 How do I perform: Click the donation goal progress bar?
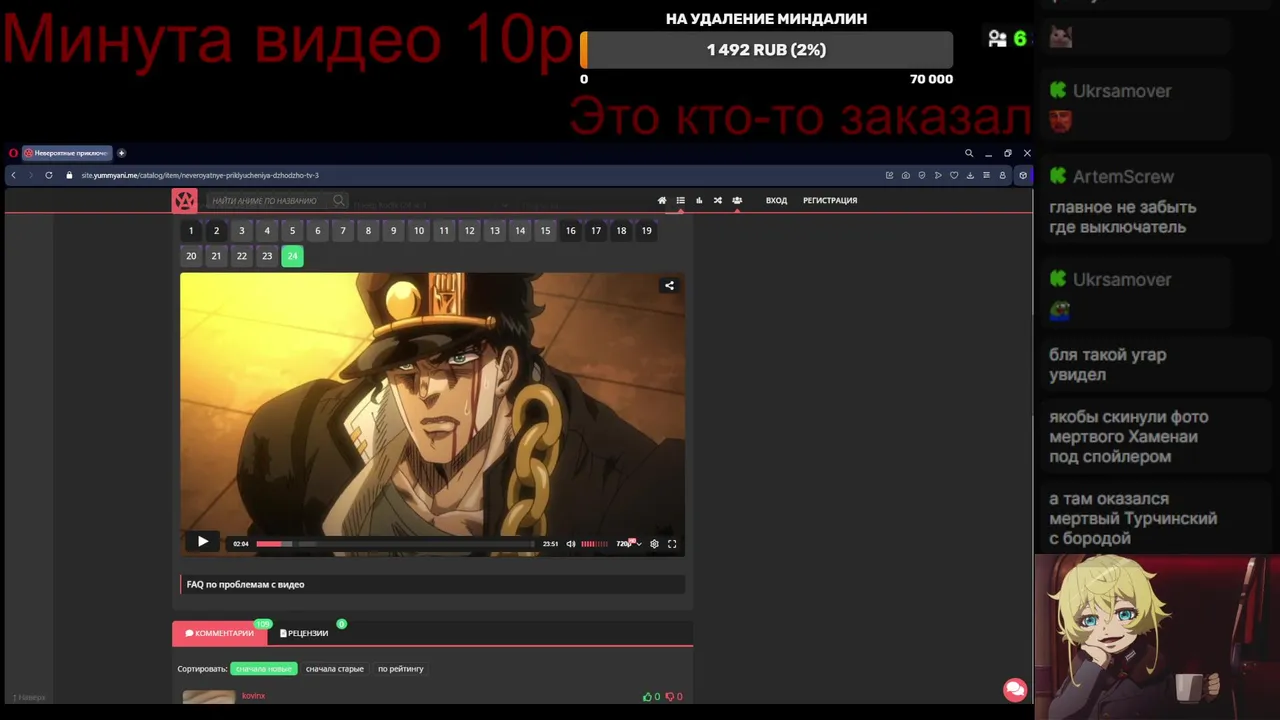pos(766,50)
